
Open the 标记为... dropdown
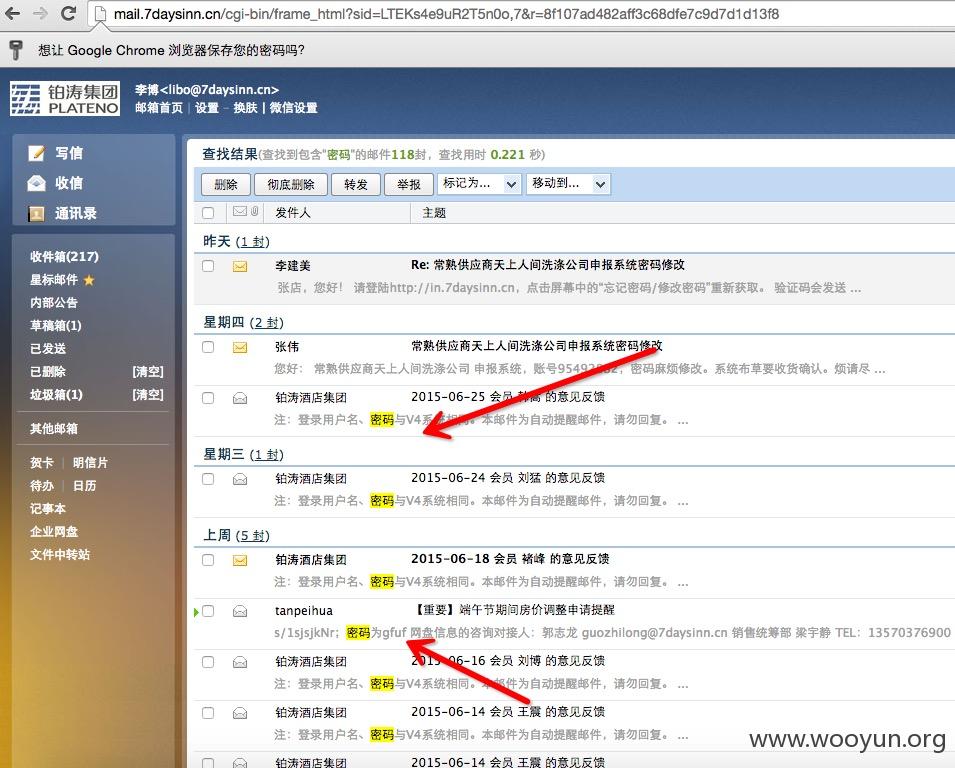479,183
